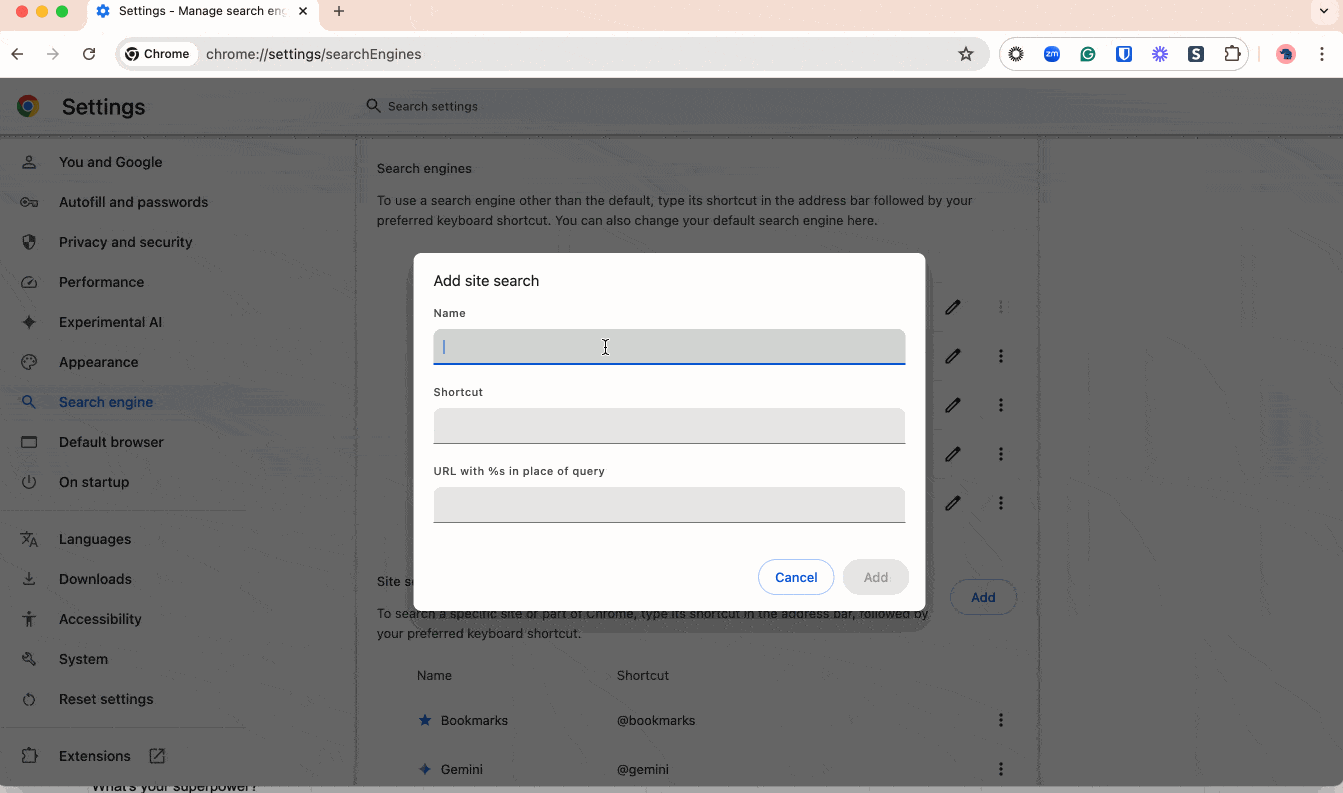Open the Grammarly extension icon
The image size is (1343, 793).
tap(1088, 54)
